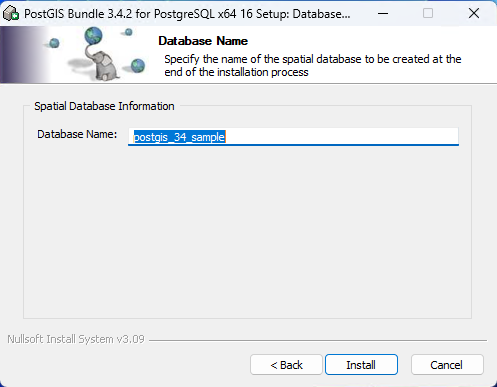Click the installer box icon in title bar

pyautogui.click(x=11, y=14)
